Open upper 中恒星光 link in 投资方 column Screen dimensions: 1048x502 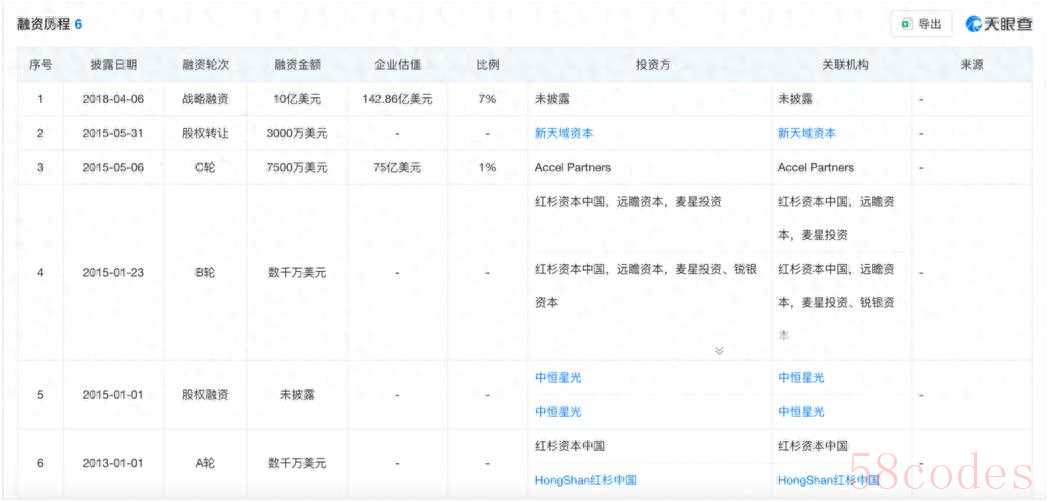(558, 378)
